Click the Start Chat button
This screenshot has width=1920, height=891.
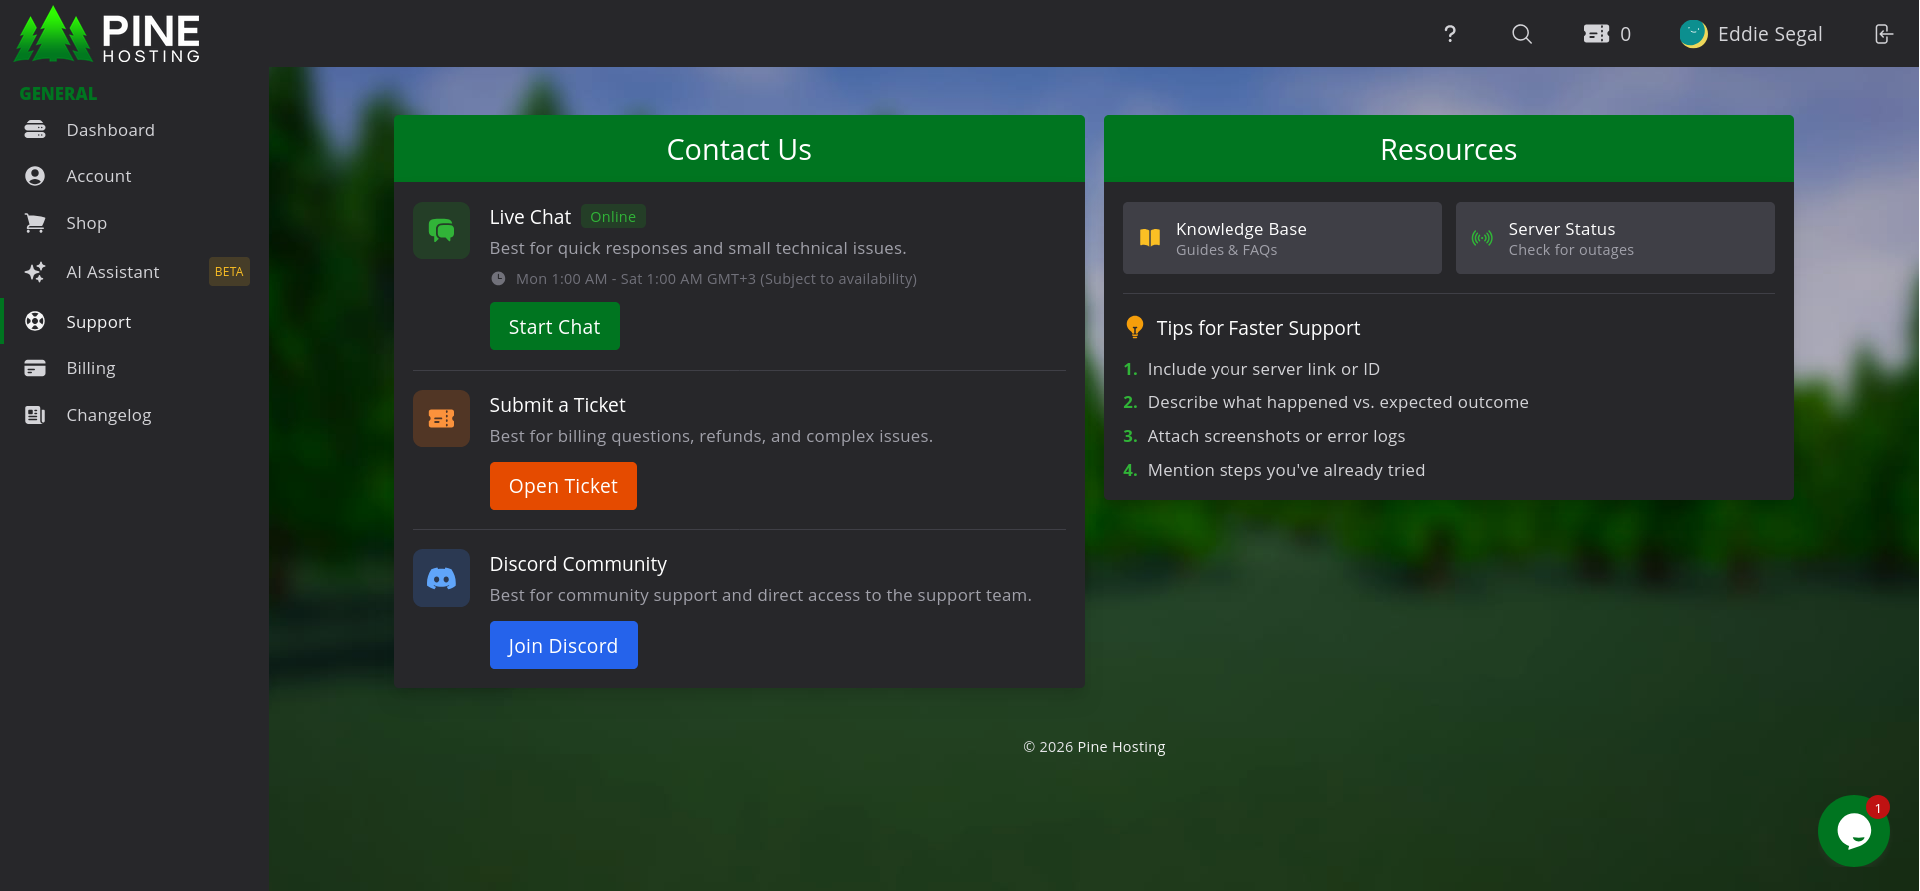(555, 326)
